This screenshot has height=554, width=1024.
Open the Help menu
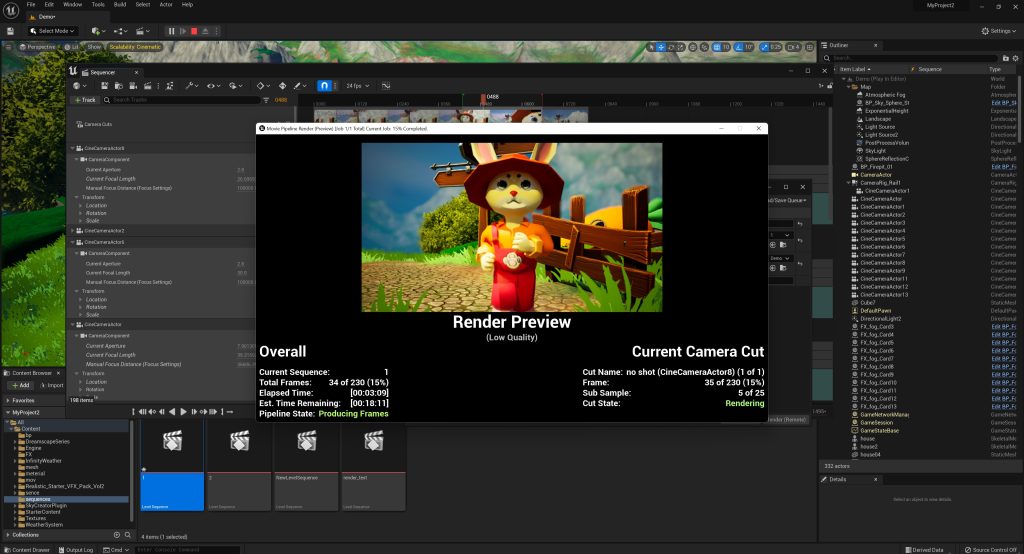[x=187, y=5]
